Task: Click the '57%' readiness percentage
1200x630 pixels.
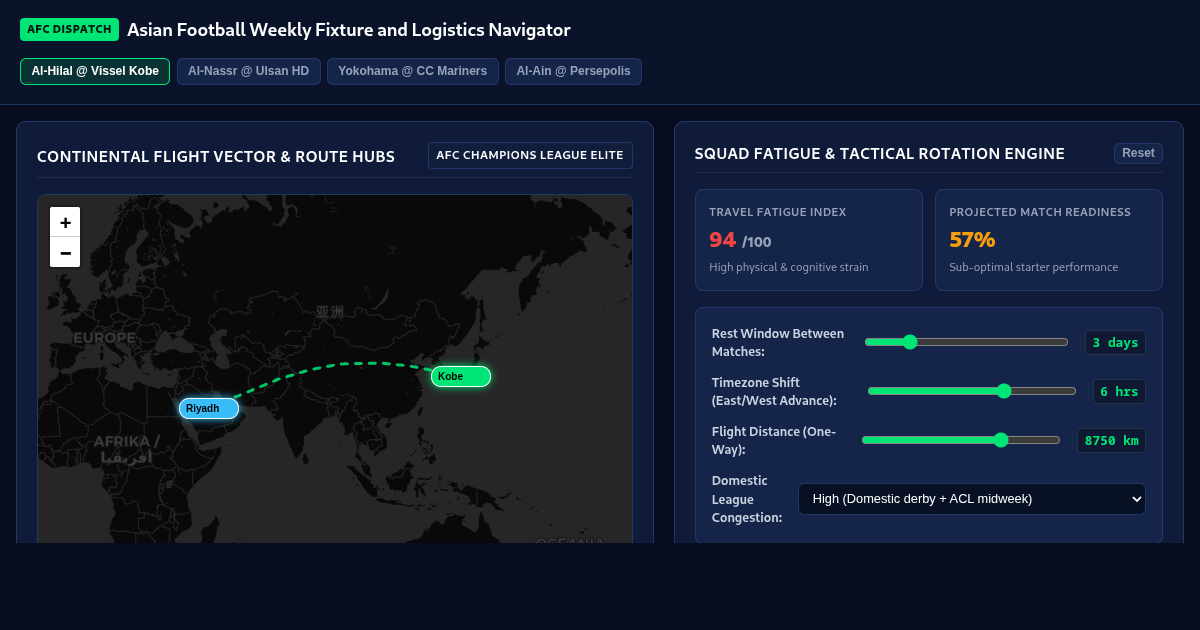Action: 972,240
